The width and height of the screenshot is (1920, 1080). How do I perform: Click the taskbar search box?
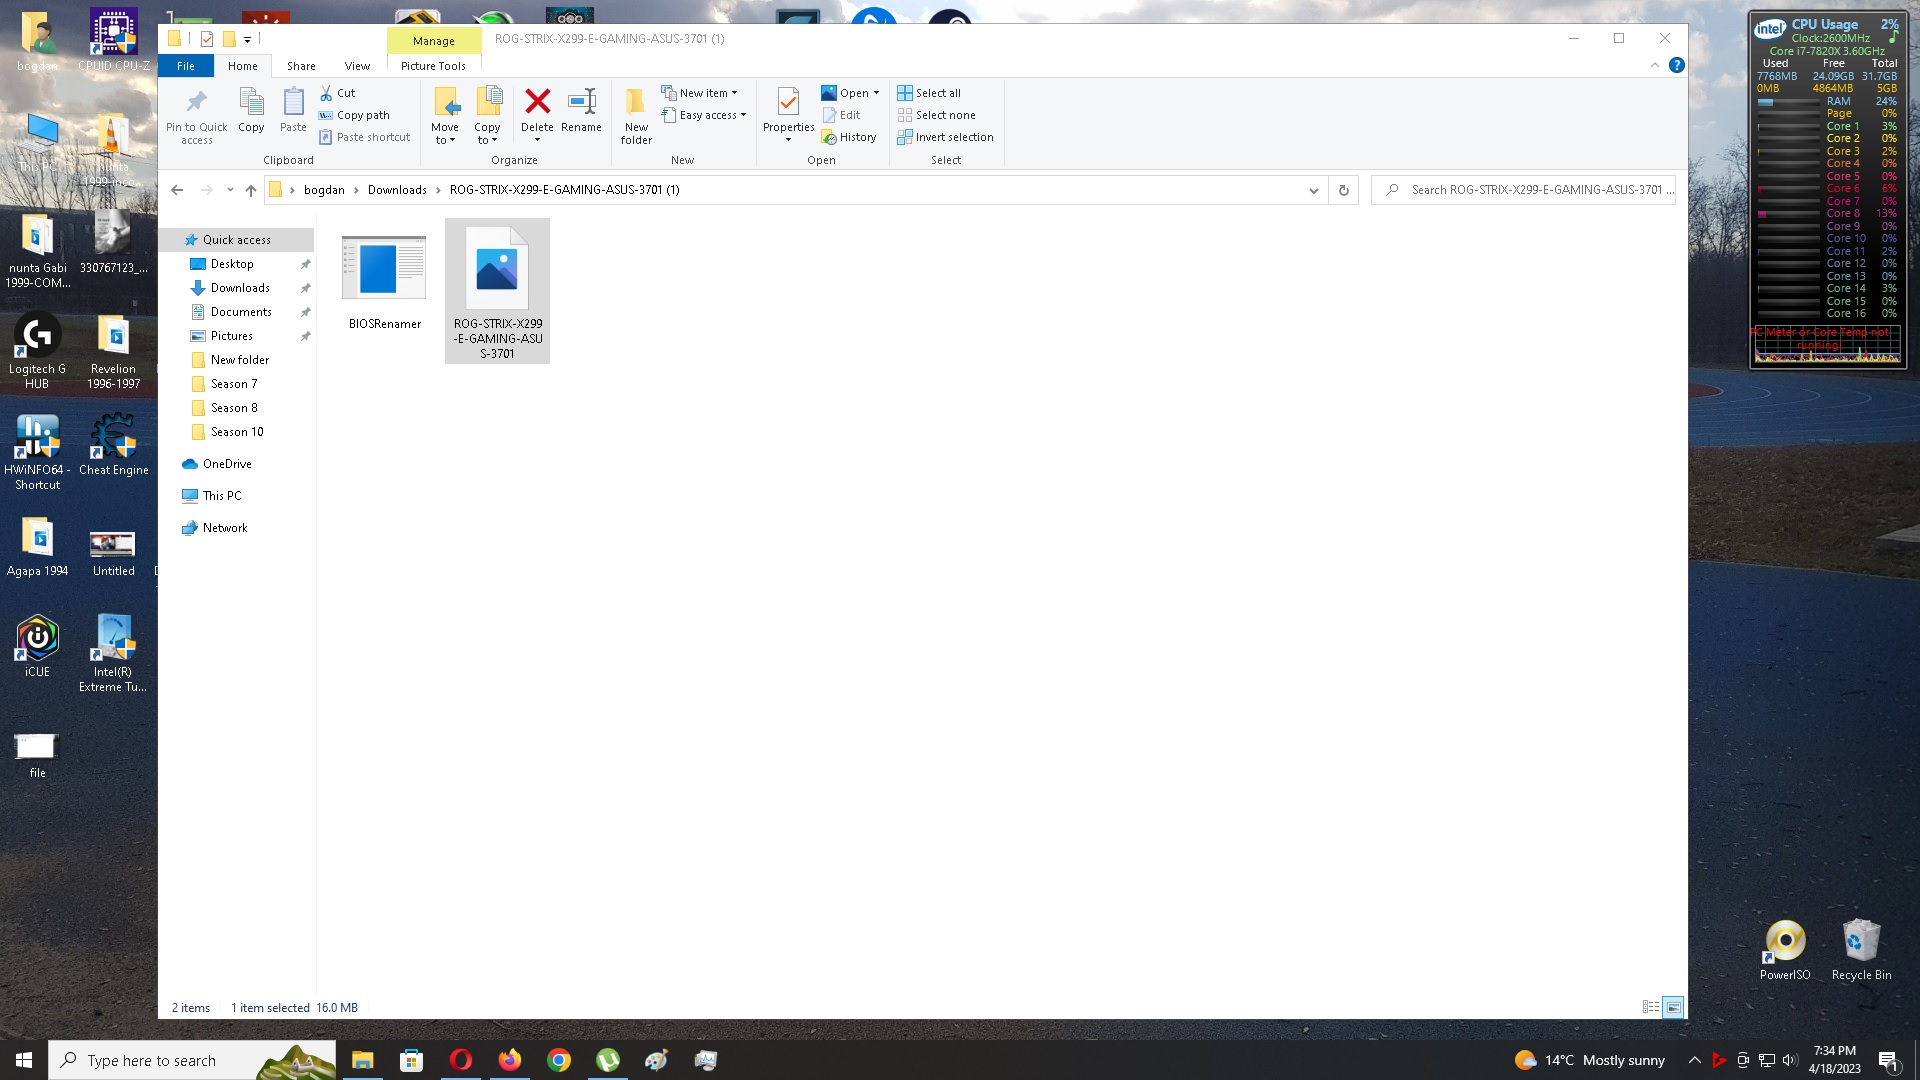[192, 1060]
